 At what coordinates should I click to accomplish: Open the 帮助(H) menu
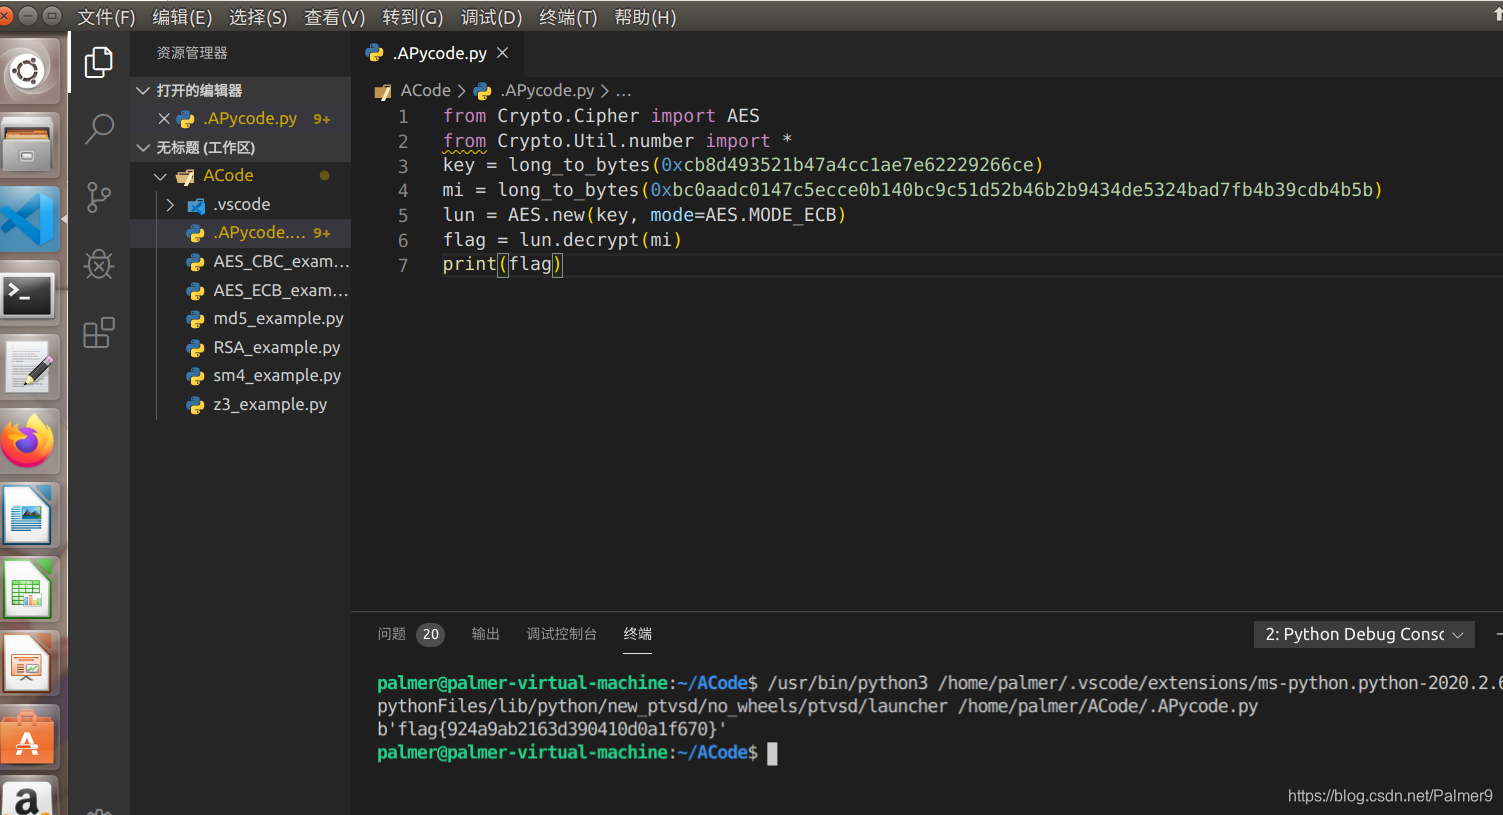tap(645, 17)
